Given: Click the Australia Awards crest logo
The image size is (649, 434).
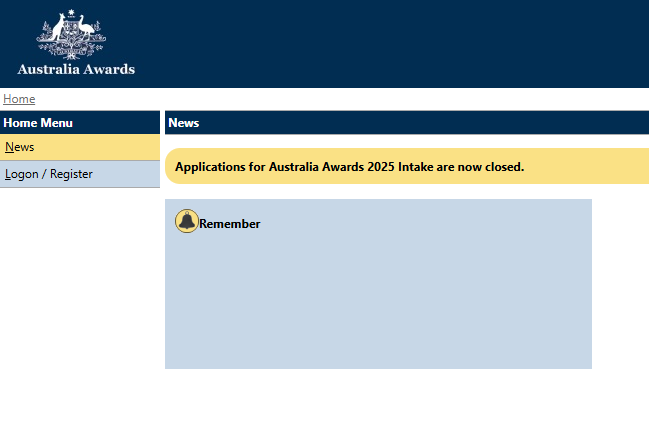Looking at the screenshot, I should click(x=71, y=34).
